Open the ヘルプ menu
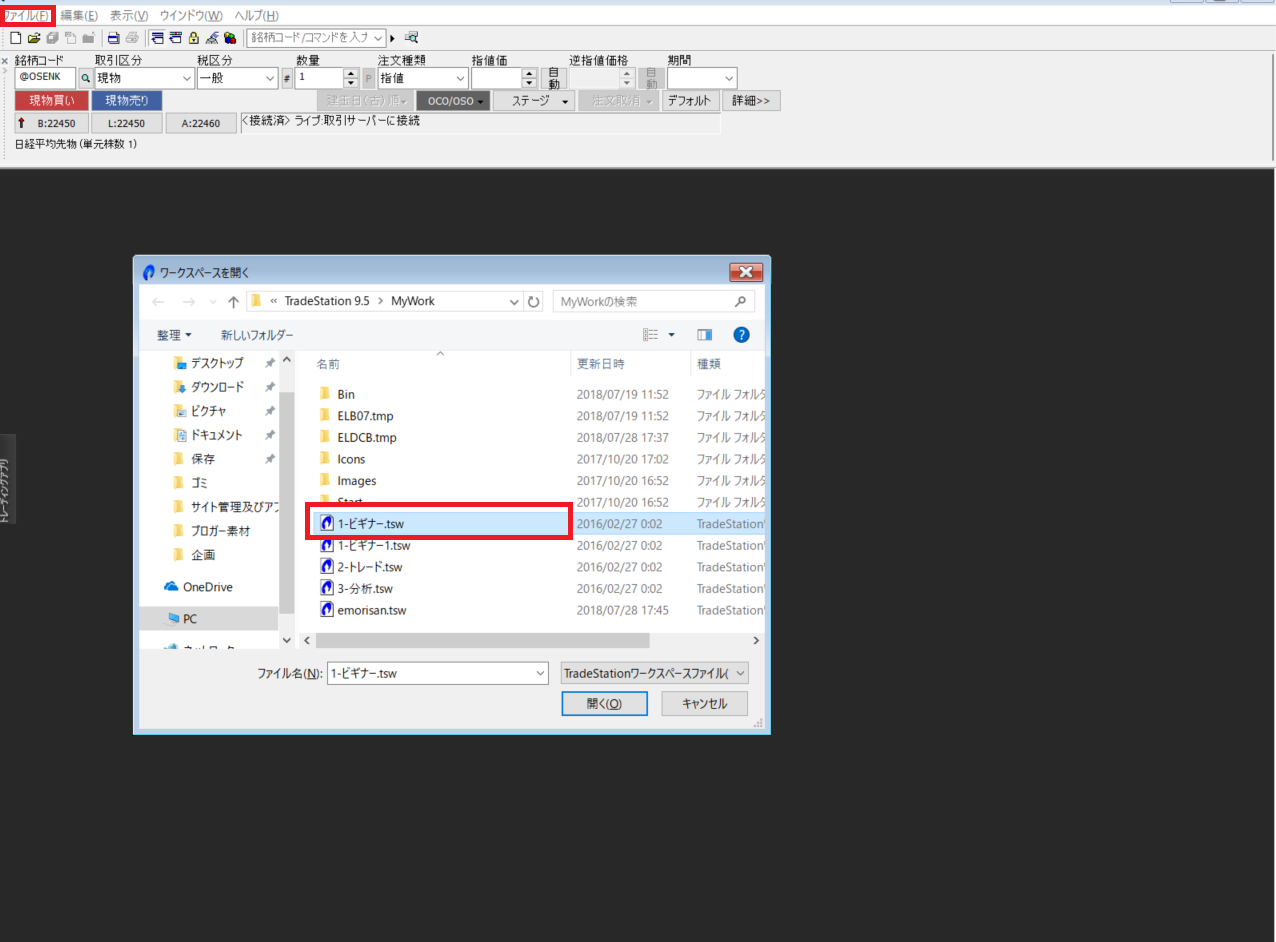 pyautogui.click(x=256, y=16)
